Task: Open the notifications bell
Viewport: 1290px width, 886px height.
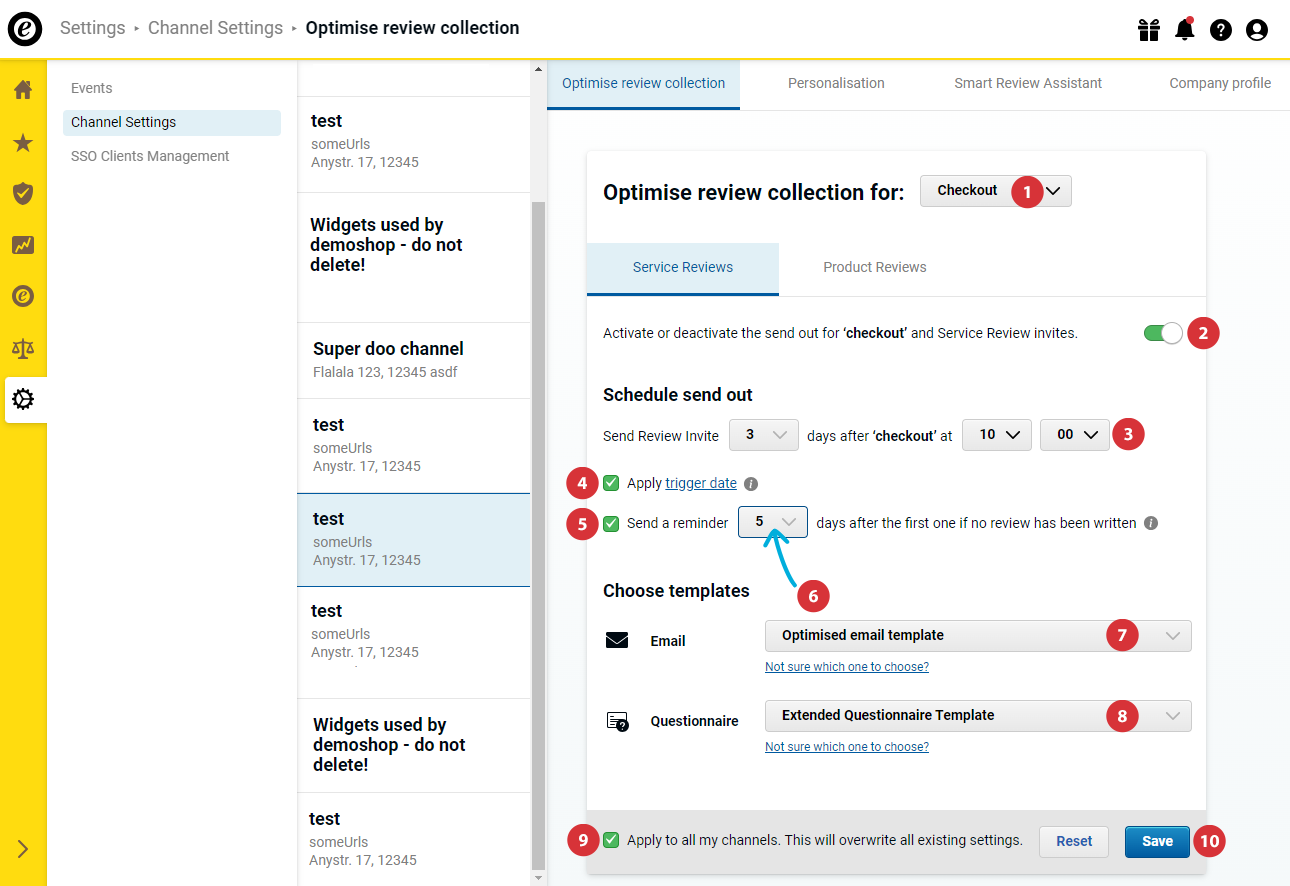Action: click(1185, 29)
